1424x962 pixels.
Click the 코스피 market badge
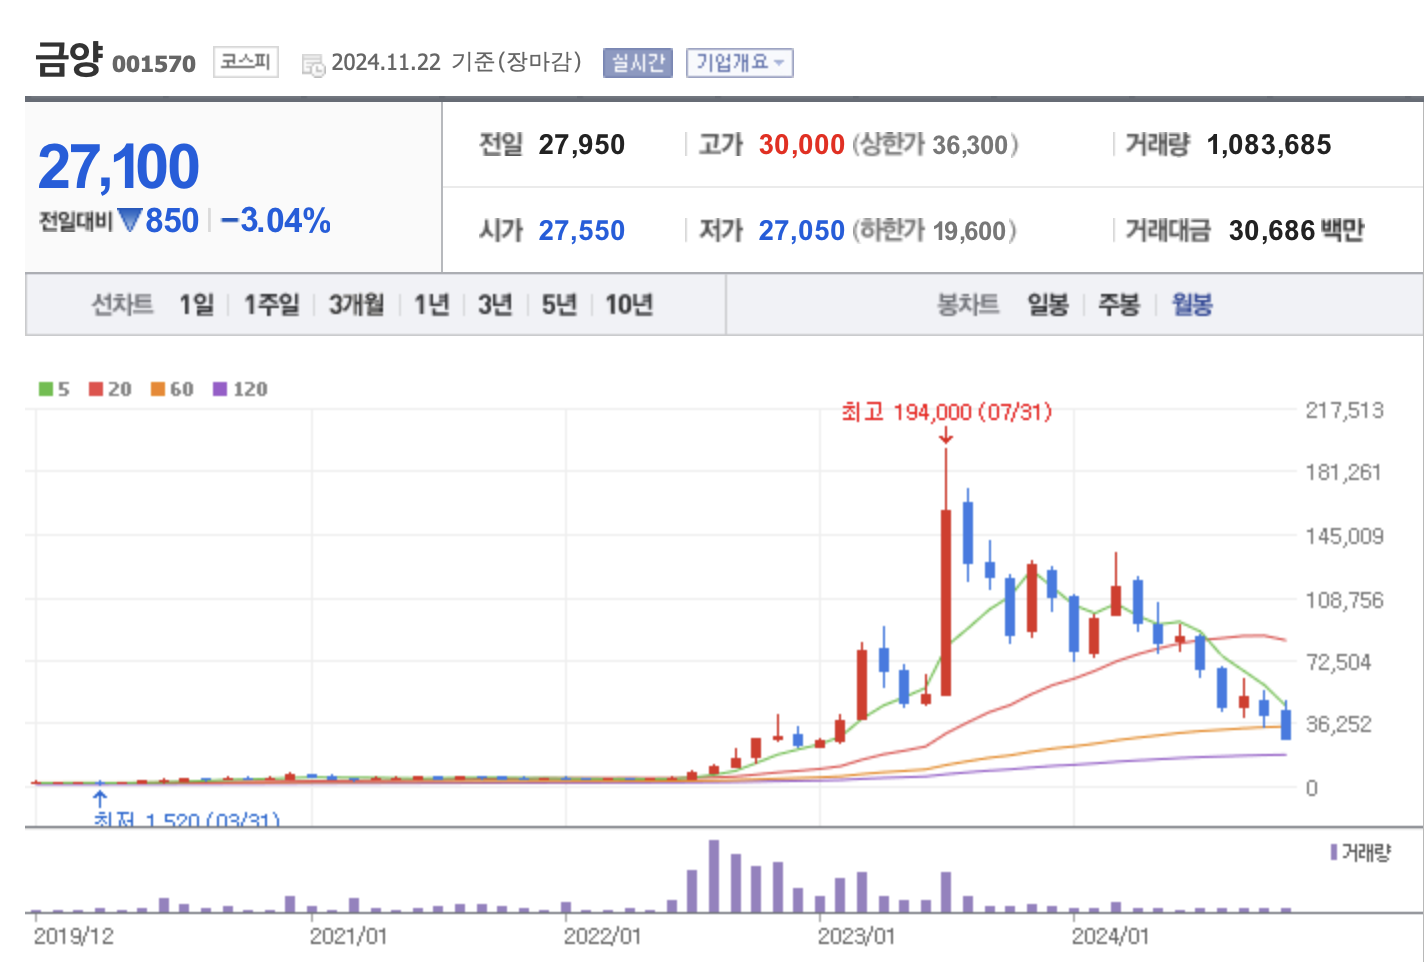(x=245, y=62)
